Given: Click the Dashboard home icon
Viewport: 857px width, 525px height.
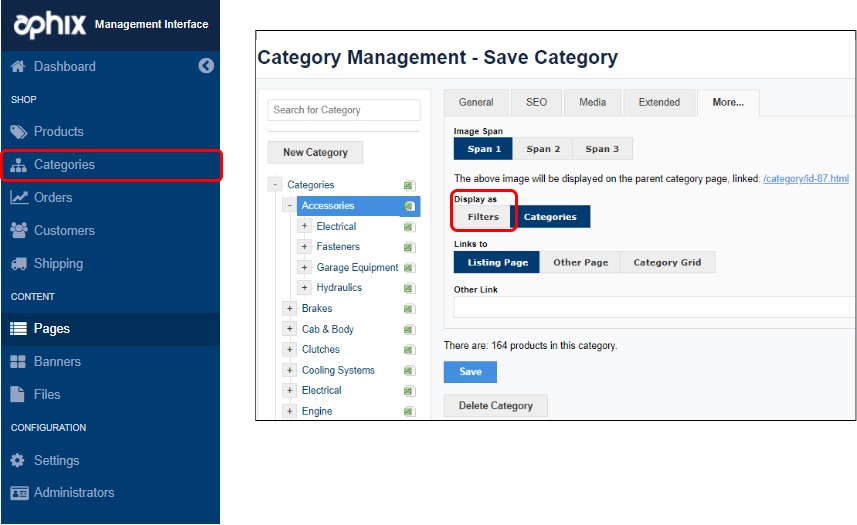Looking at the screenshot, I should click(18, 67).
